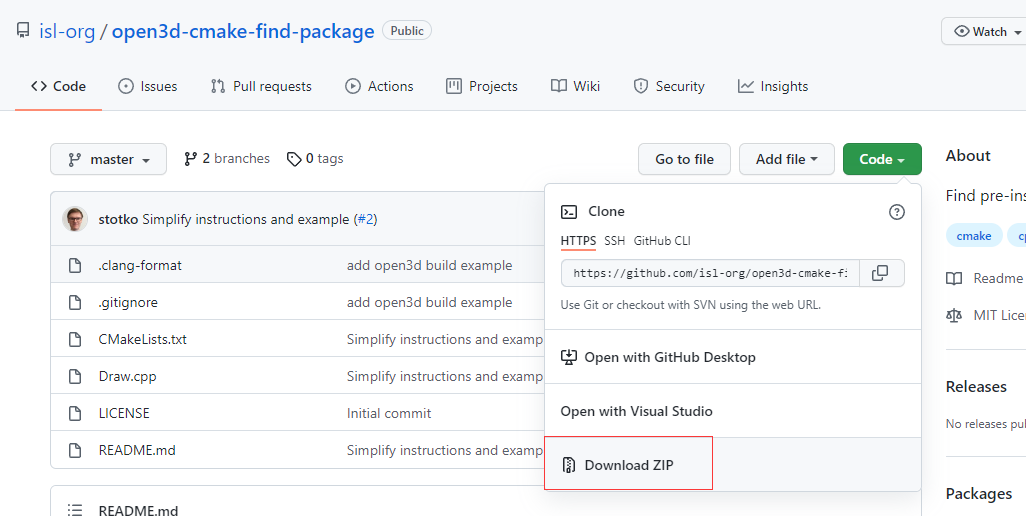Viewport: 1026px width, 516px height.
Task: Open pull request #2 link
Action: coord(365,220)
